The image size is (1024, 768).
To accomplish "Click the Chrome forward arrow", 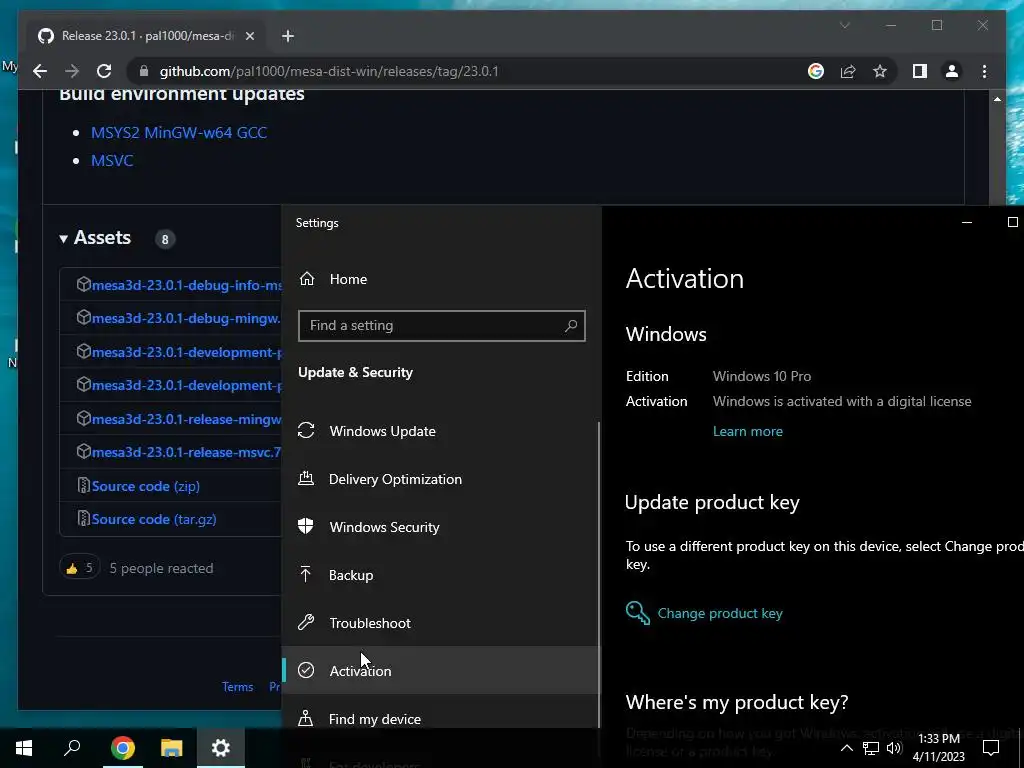I will (72, 71).
